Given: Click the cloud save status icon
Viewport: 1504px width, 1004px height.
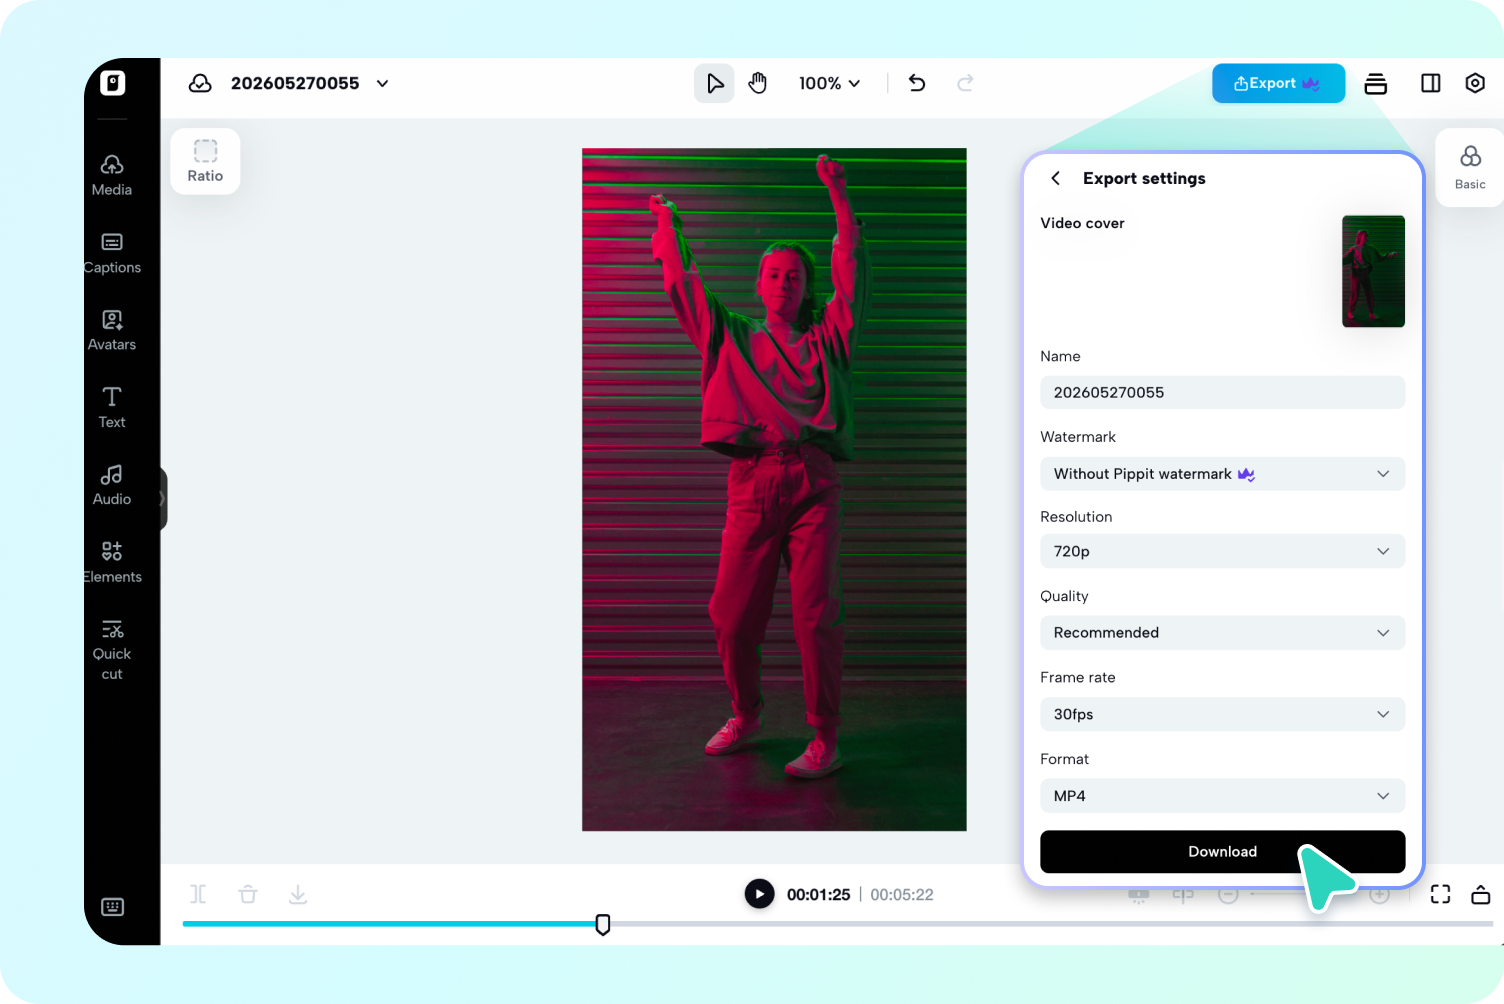Looking at the screenshot, I should coord(200,83).
